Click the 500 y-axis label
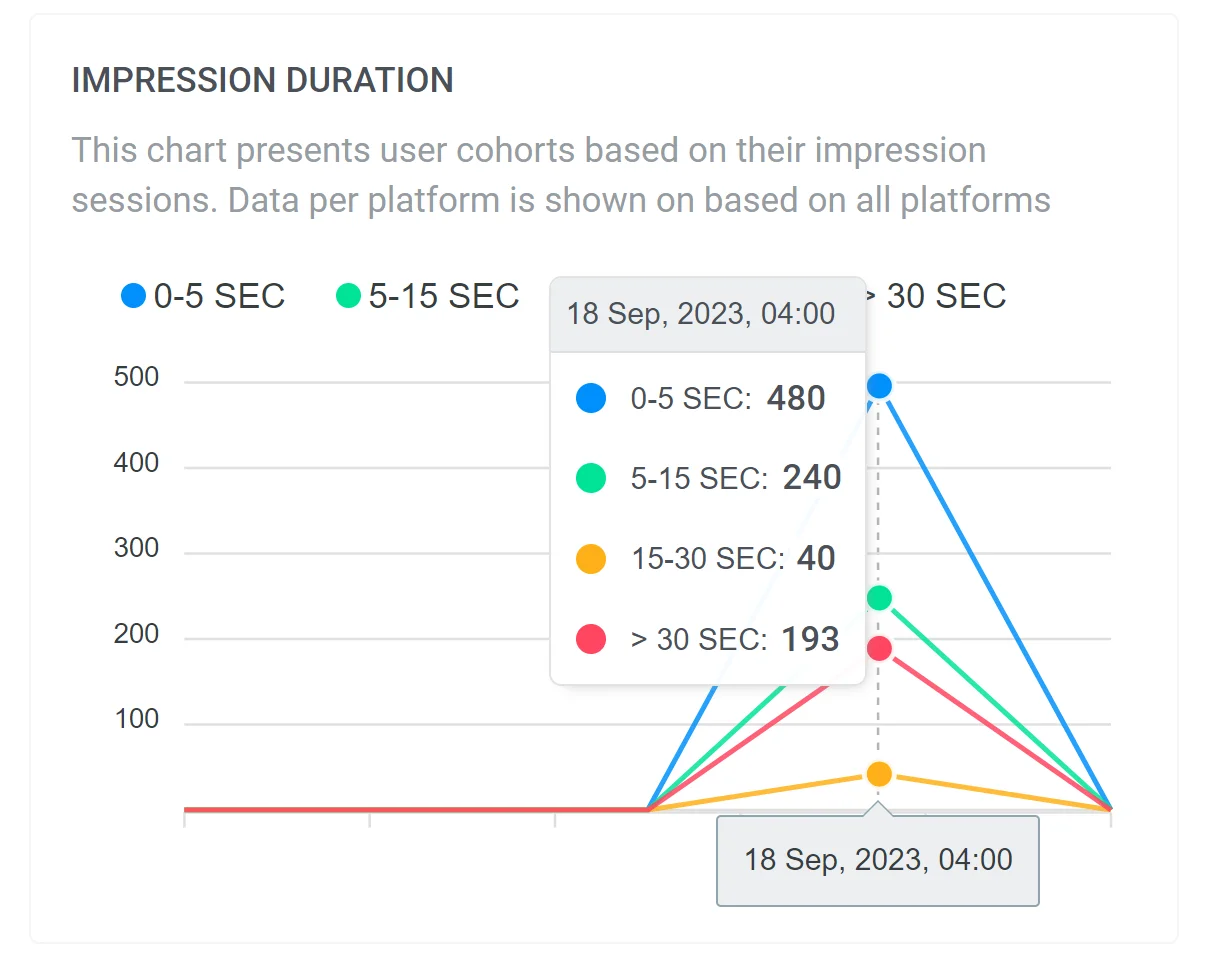 click(136, 378)
